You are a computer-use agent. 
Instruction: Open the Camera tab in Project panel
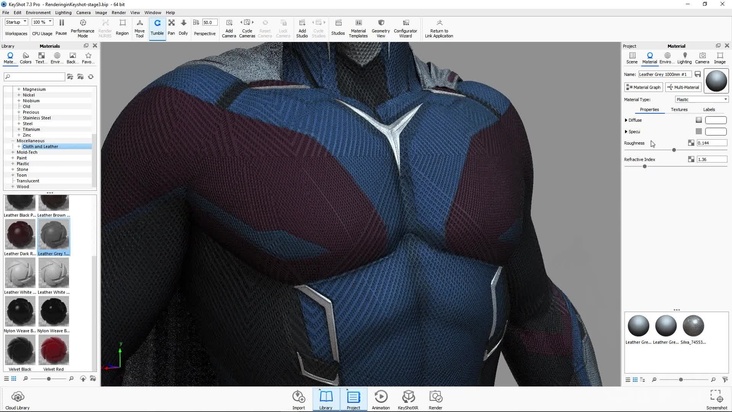click(702, 58)
